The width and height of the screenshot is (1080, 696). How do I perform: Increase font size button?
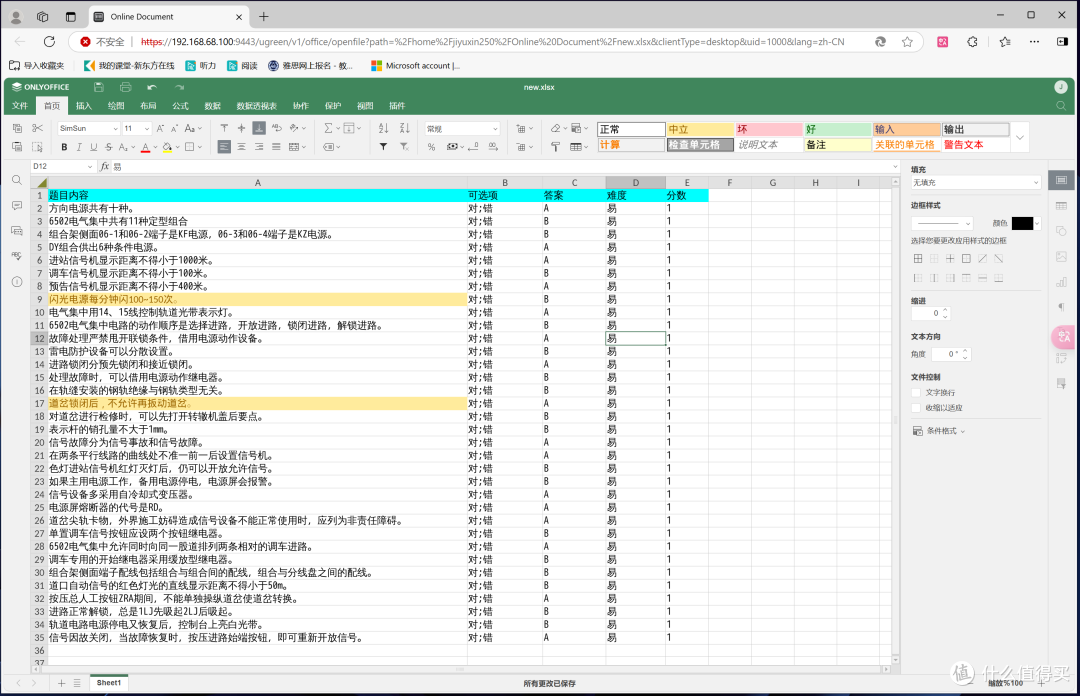click(160, 128)
